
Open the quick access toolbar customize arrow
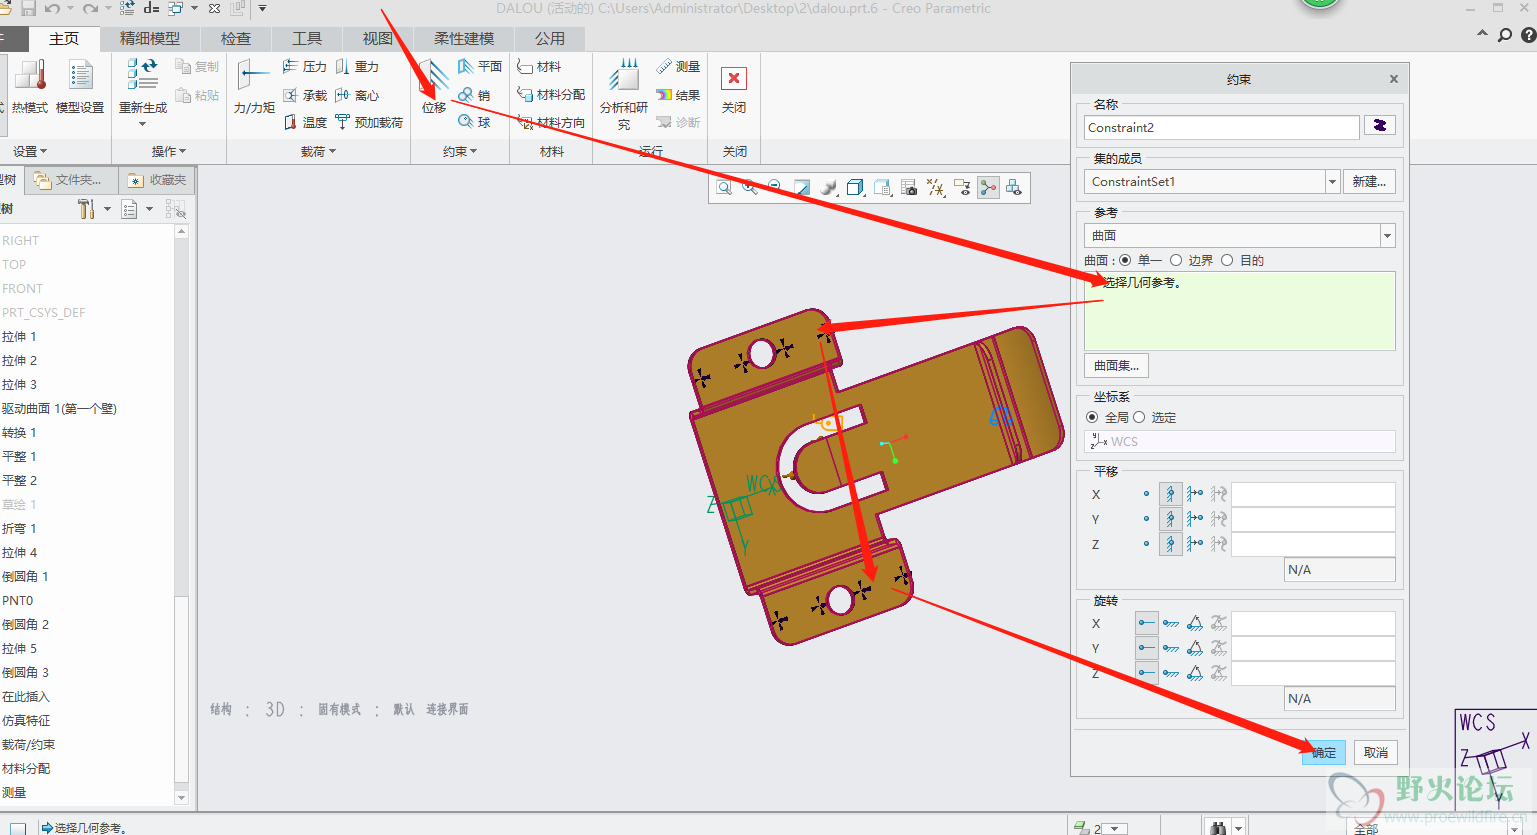click(x=262, y=8)
